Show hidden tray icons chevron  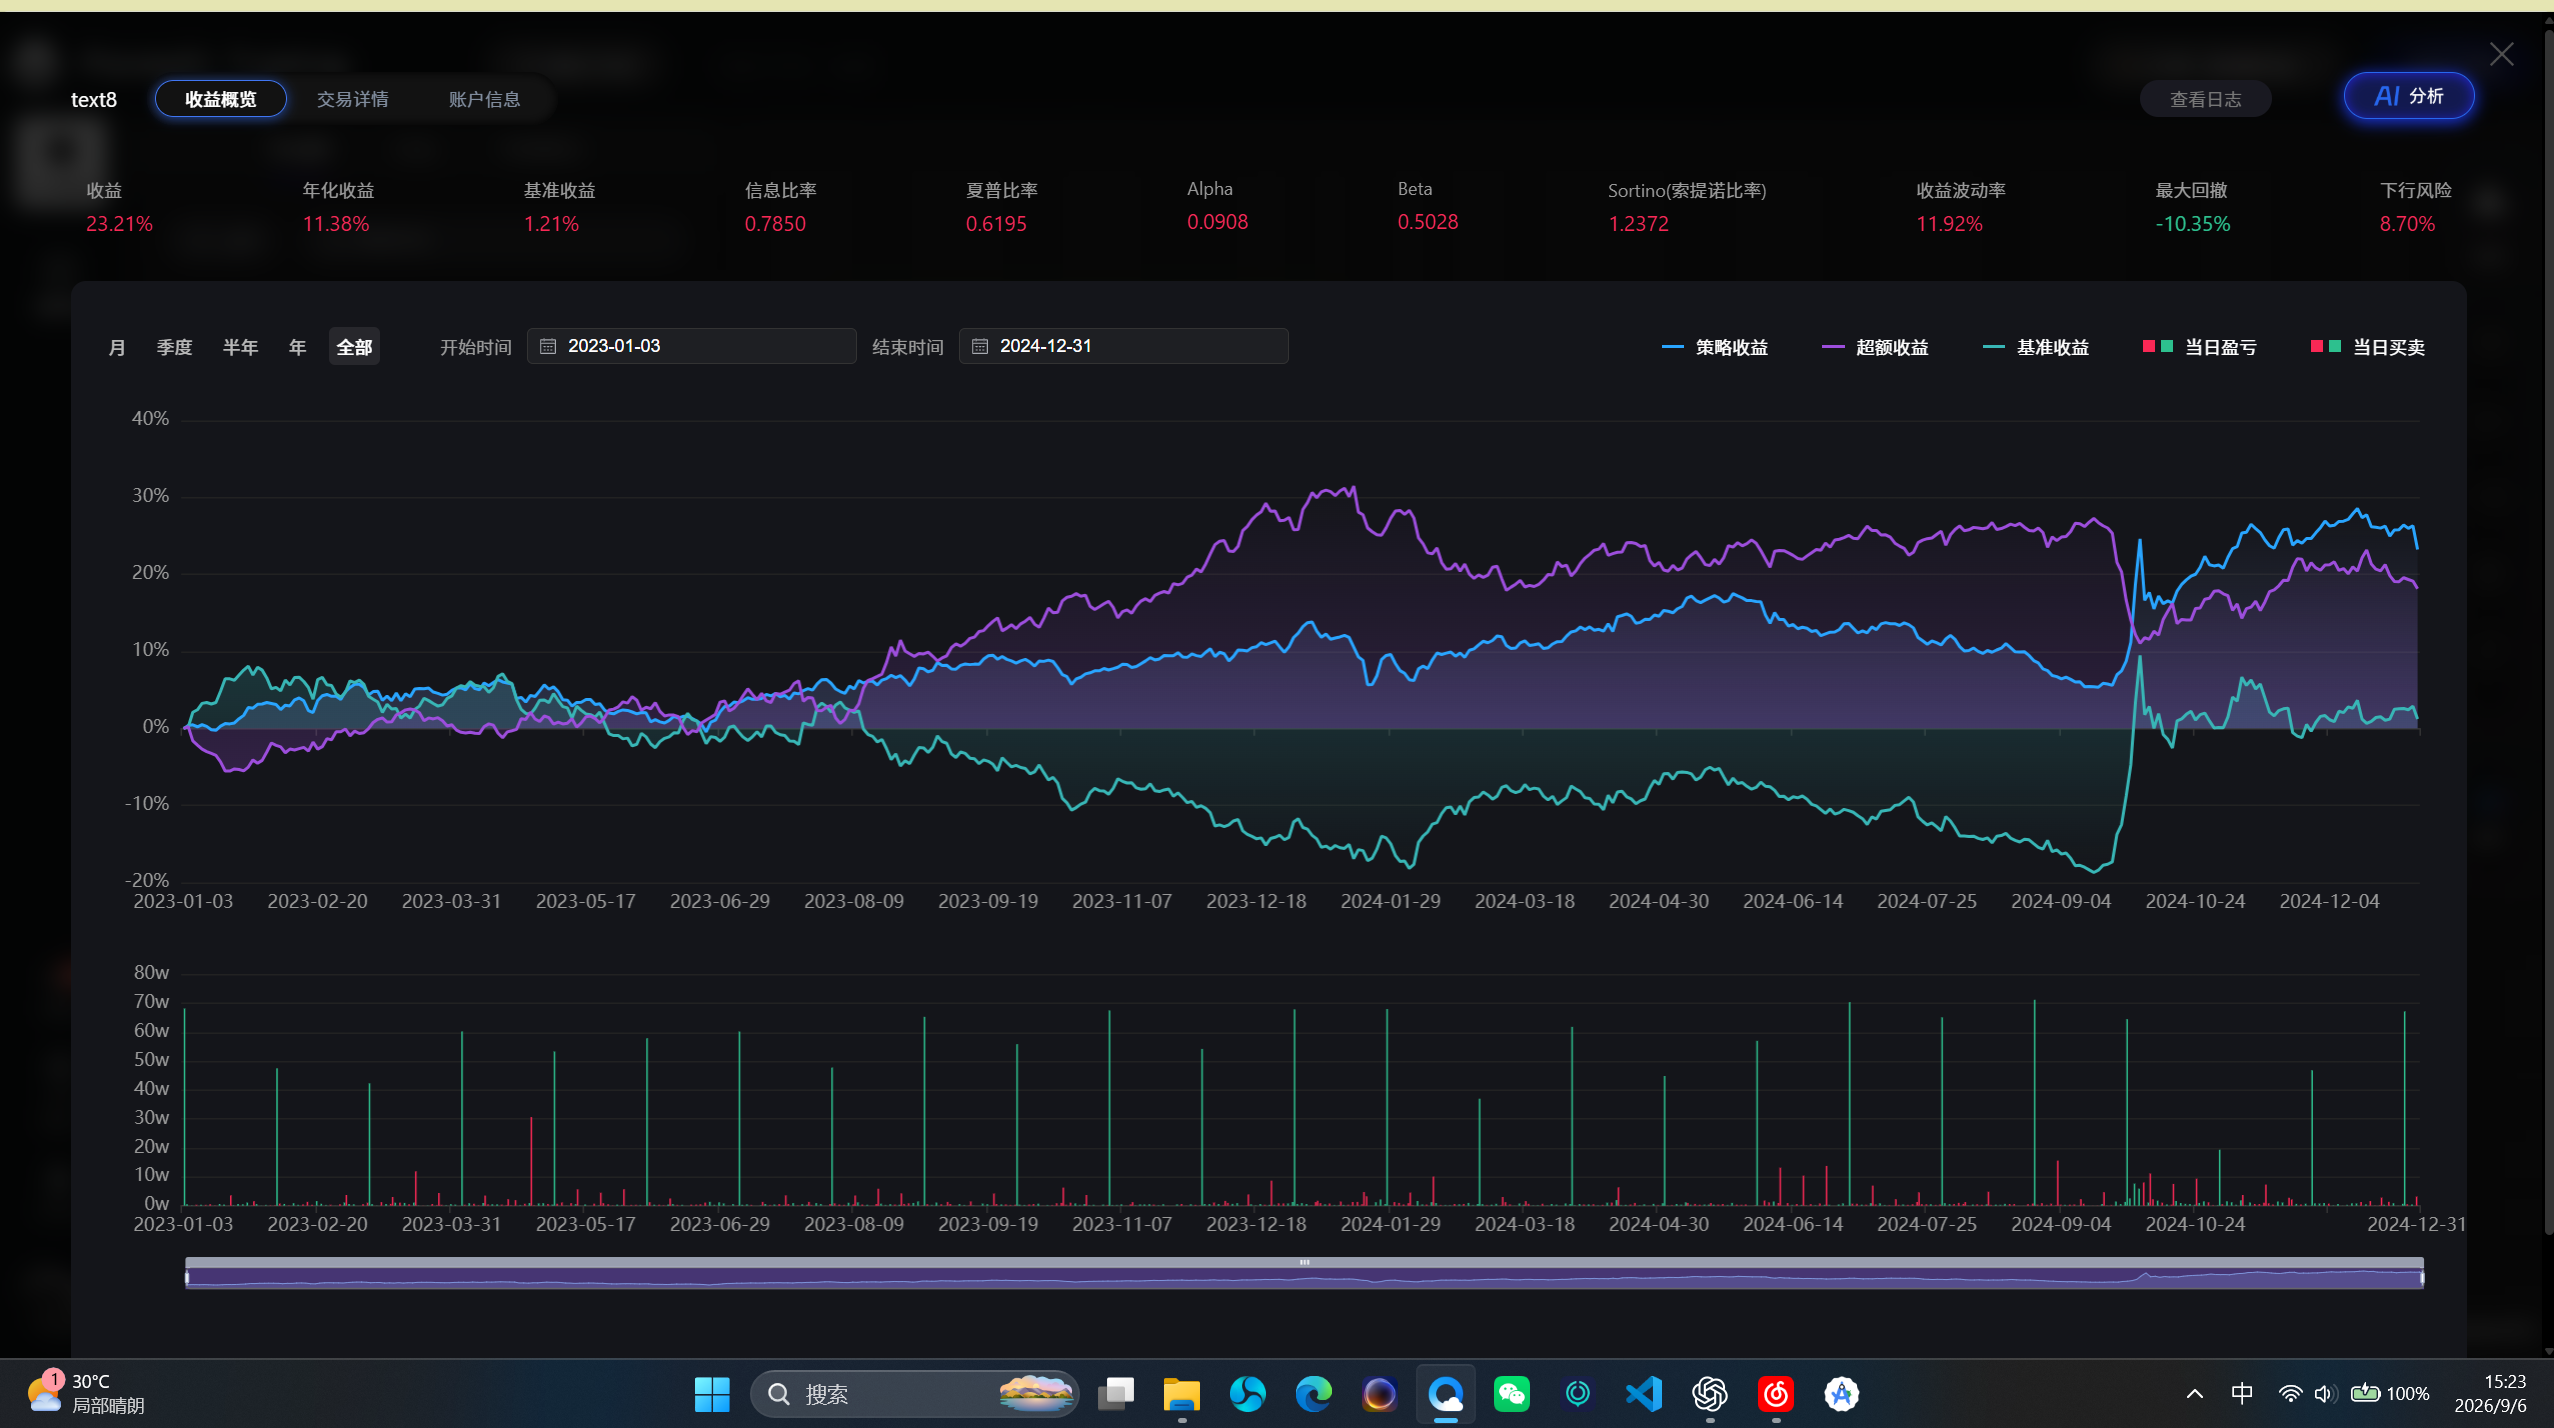pyautogui.click(x=2195, y=1394)
